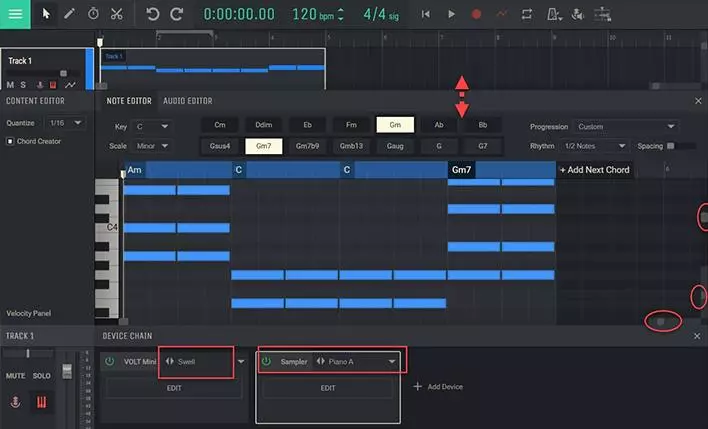The width and height of the screenshot is (708, 429).
Task: Show Track 1 automation curve
Action: click(70, 85)
